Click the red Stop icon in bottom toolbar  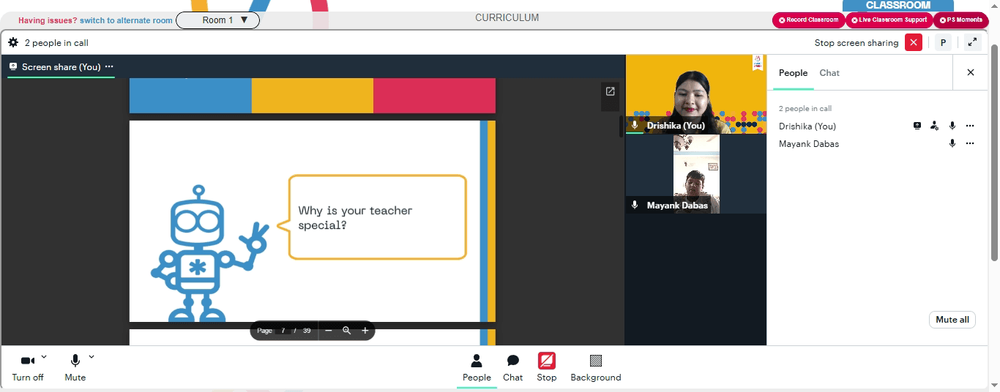547,361
